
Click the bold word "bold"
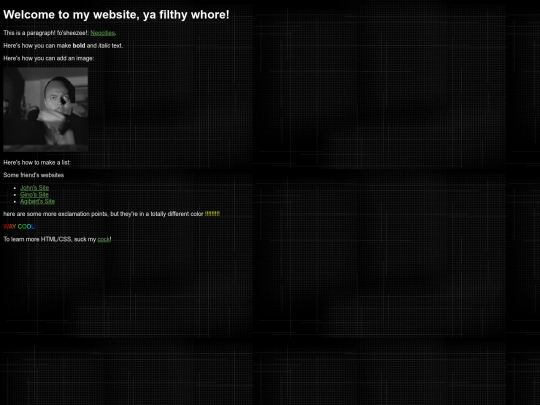tap(79, 45)
